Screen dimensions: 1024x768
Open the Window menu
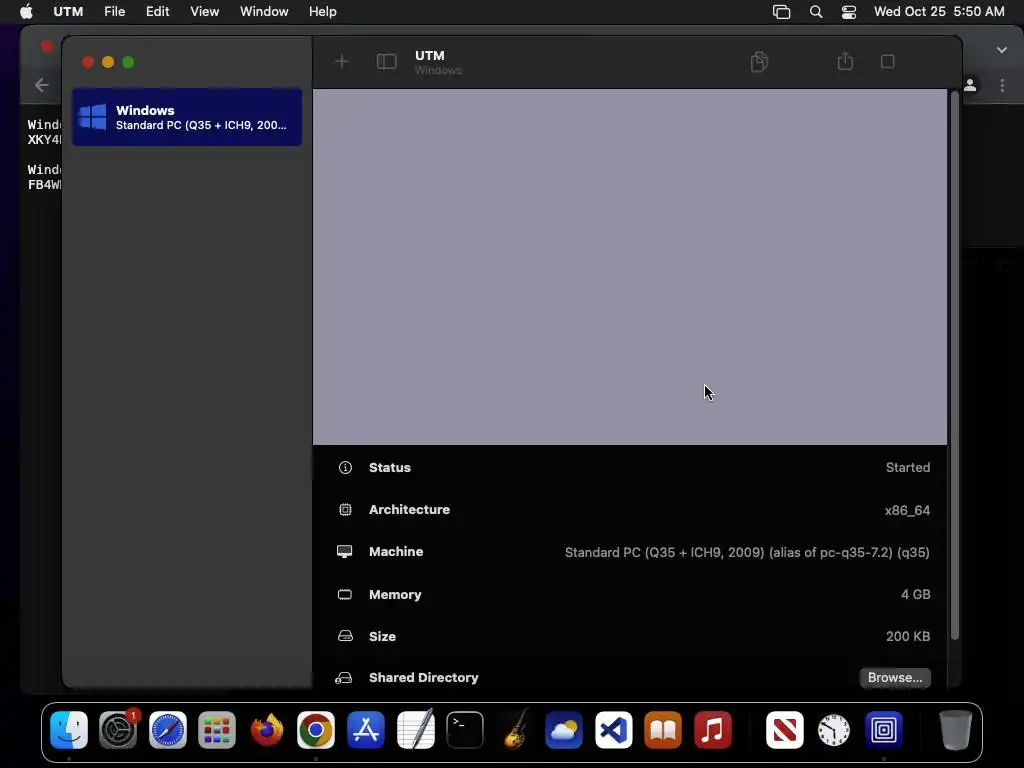point(264,11)
